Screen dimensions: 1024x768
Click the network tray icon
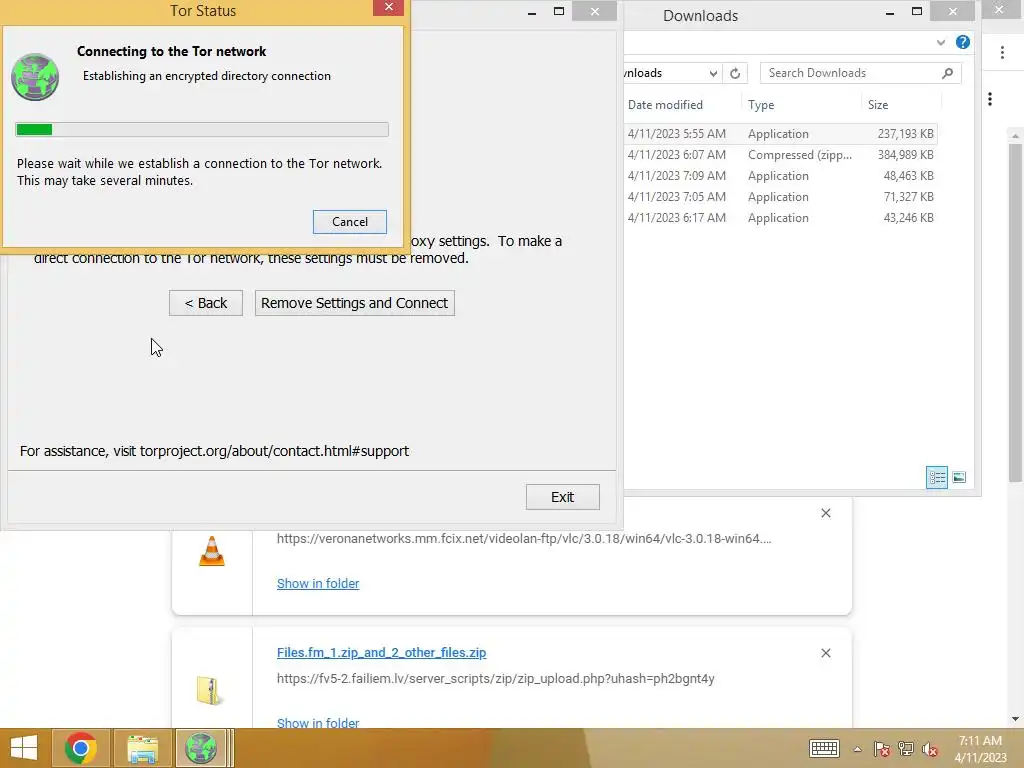[906, 749]
